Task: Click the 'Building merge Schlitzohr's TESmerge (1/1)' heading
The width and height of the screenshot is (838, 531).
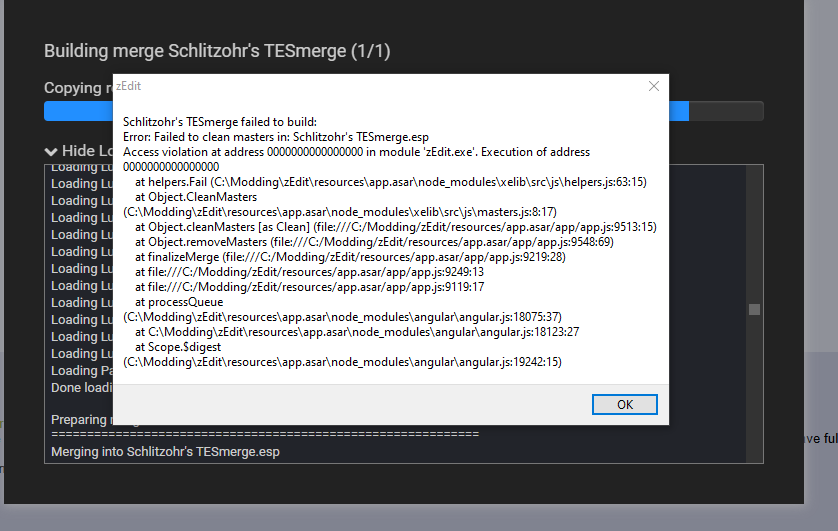Action: point(217,51)
